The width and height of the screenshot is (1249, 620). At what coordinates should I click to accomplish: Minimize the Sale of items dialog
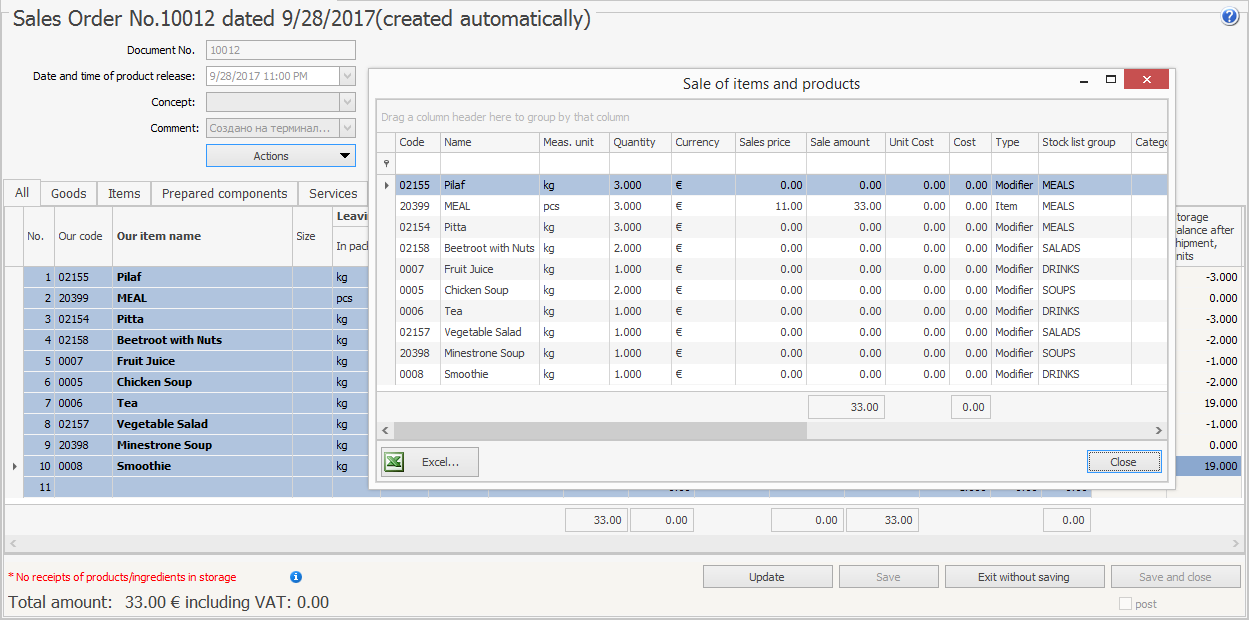pyautogui.click(x=1082, y=80)
